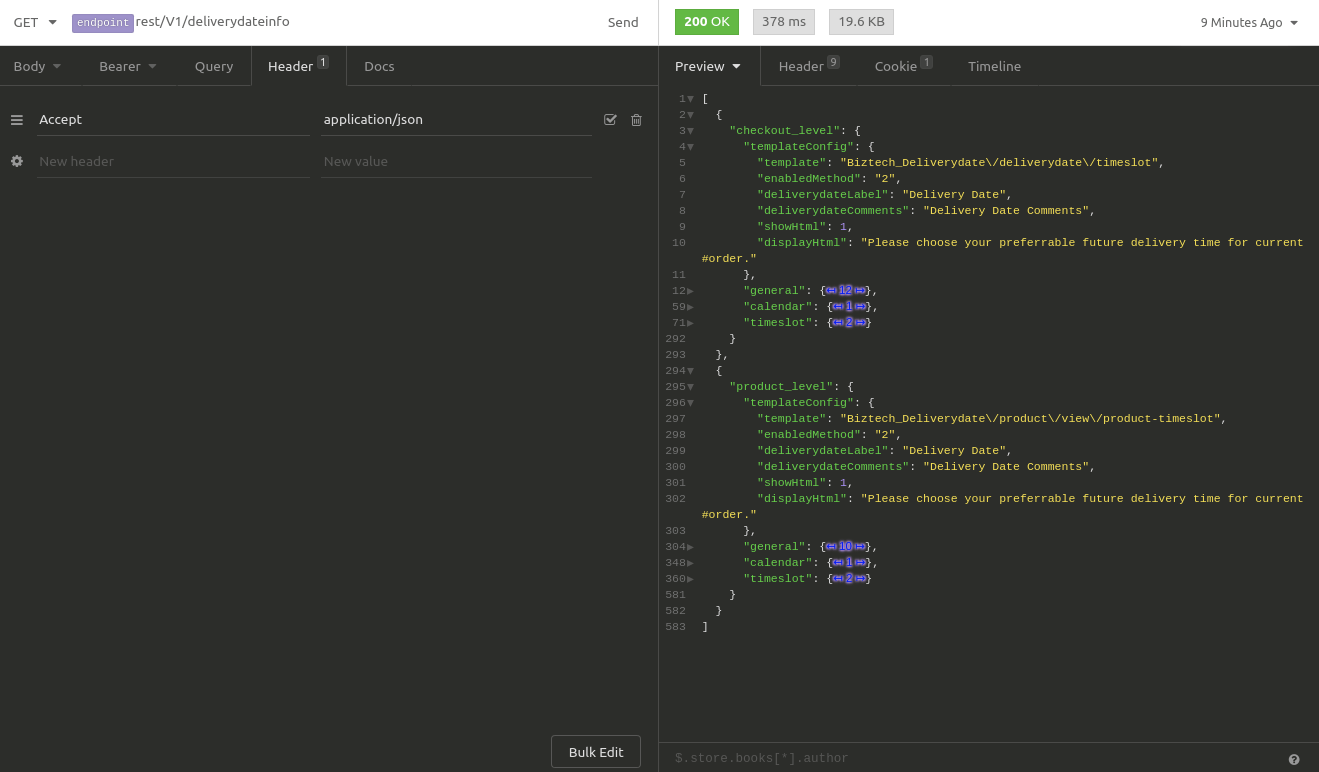Delete the Accept header using trash icon
Viewport: 1319px width, 772px height.
(x=636, y=119)
